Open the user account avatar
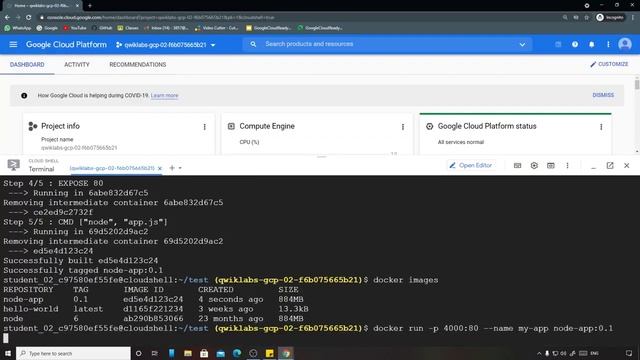The height and width of the screenshot is (360, 640). point(624,44)
